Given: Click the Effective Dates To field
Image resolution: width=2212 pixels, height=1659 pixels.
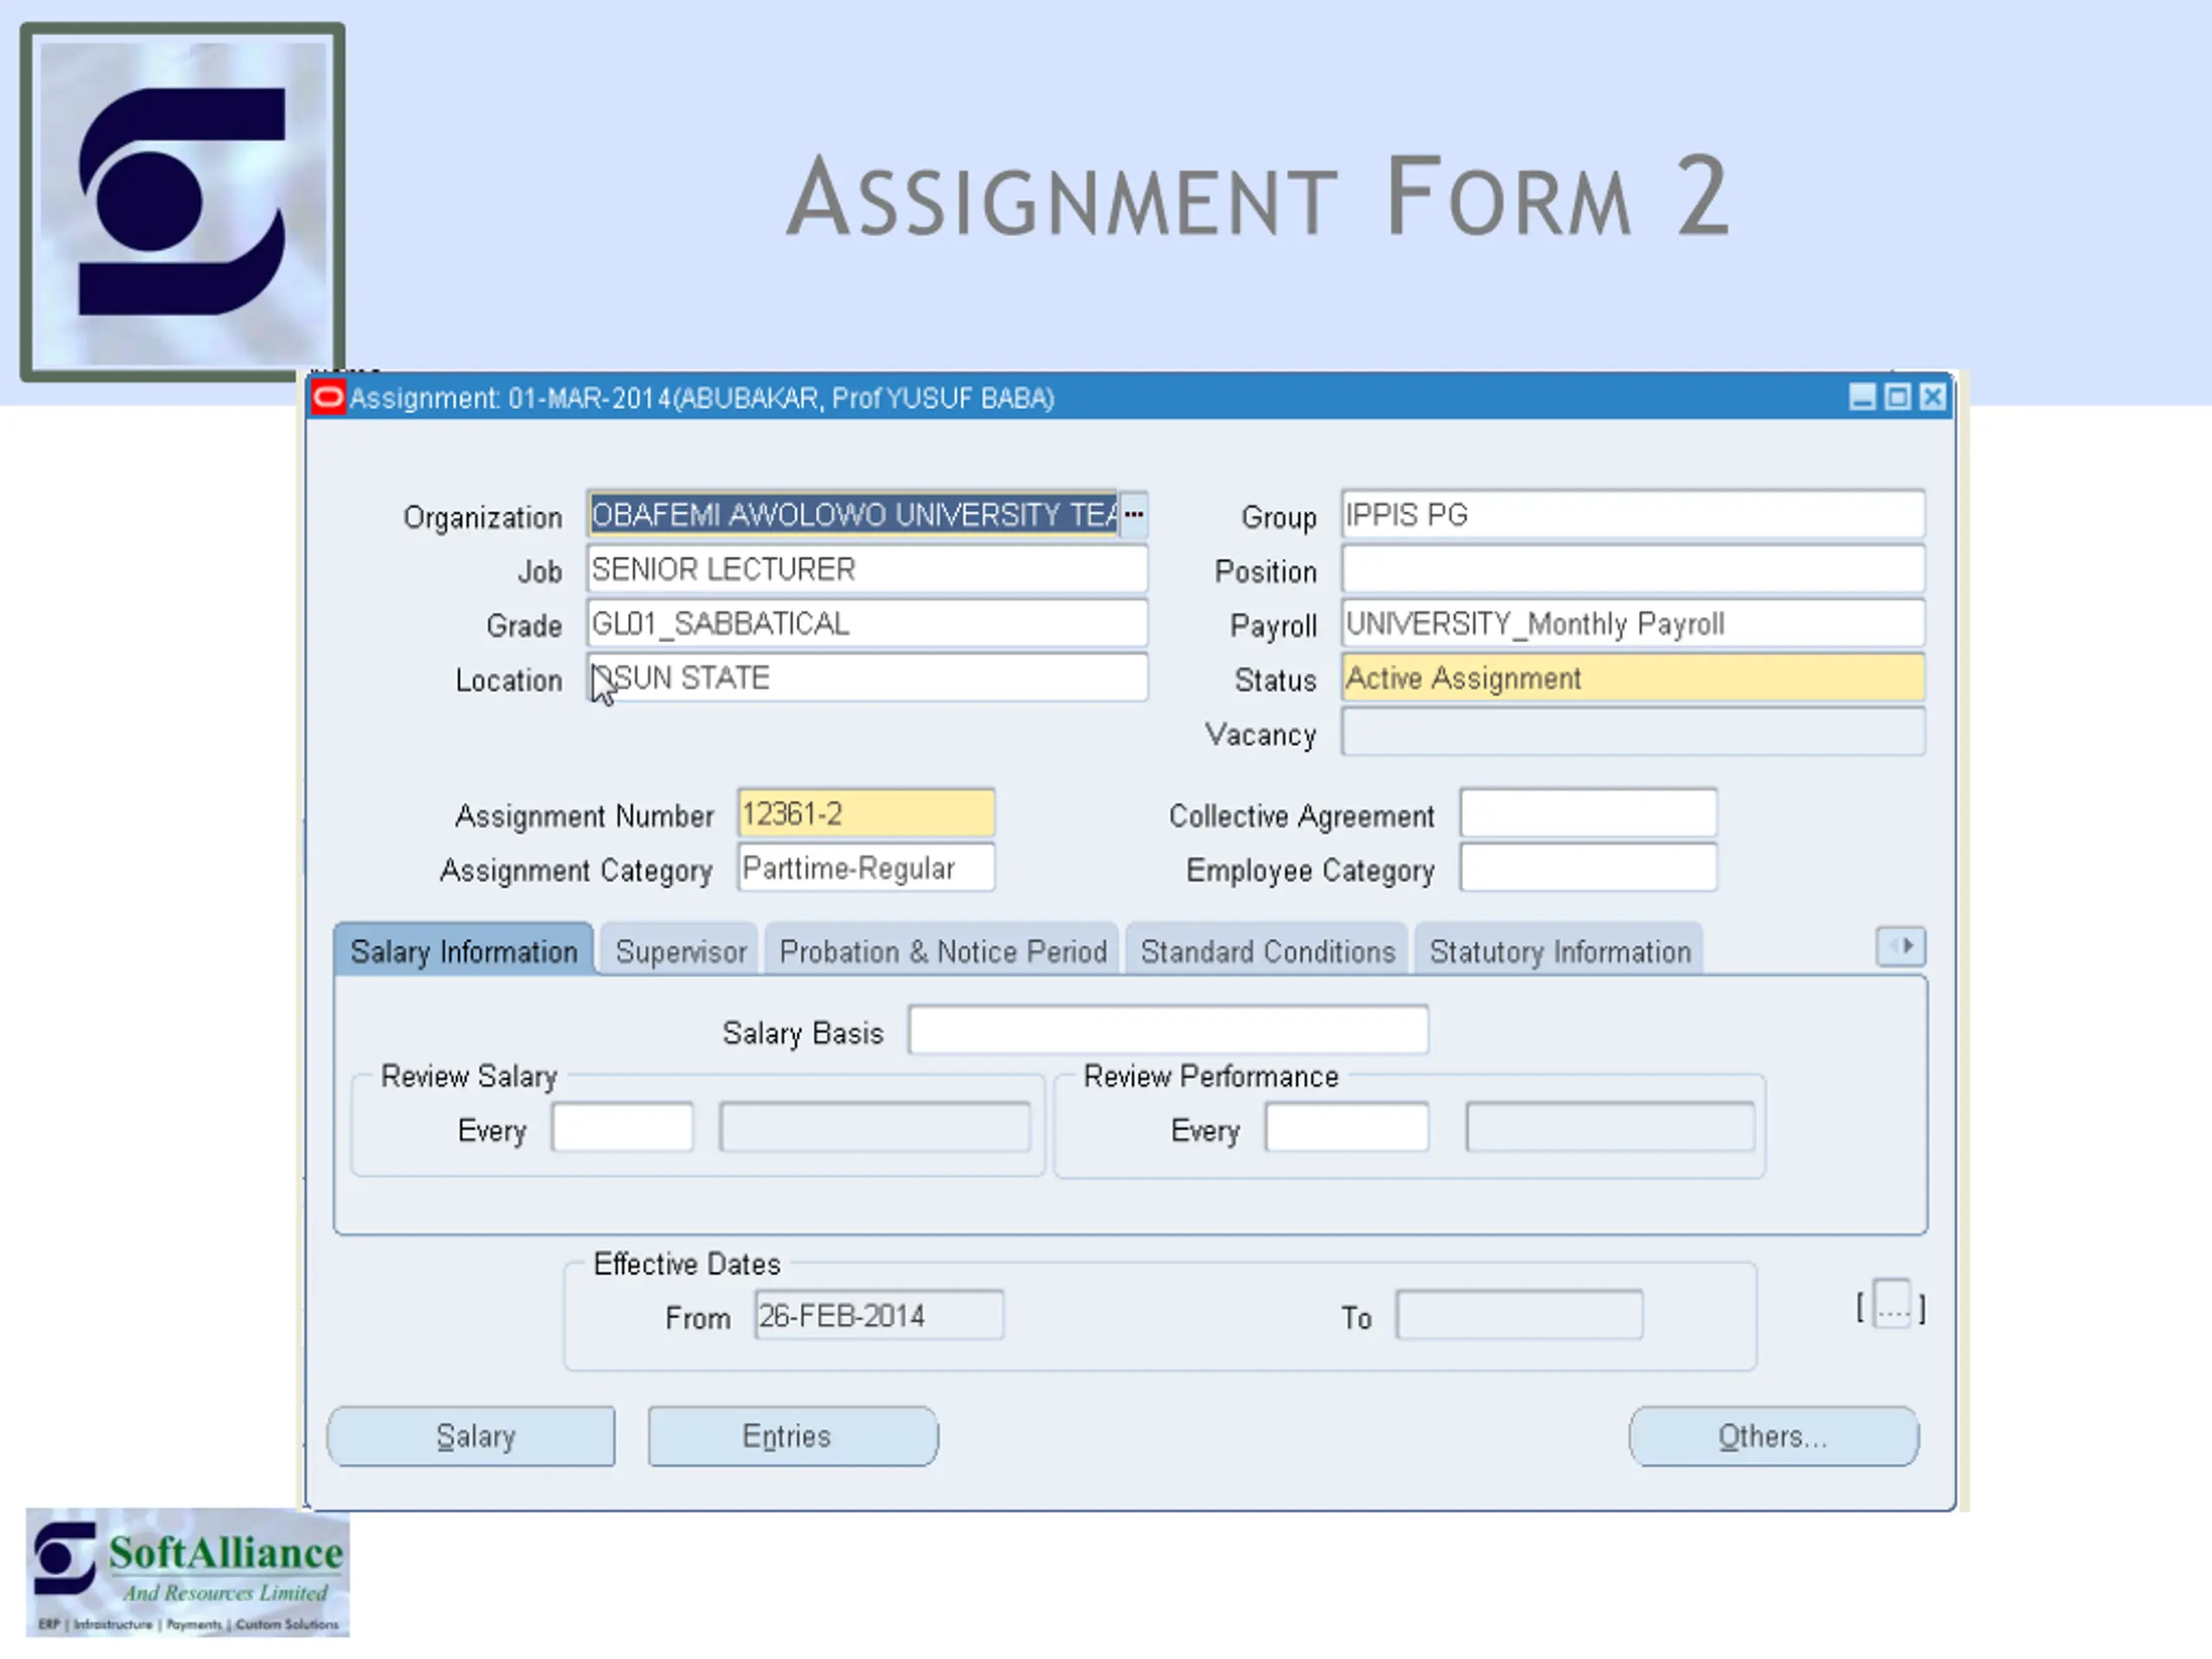Looking at the screenshot, I should (x=1519, y=1315).
